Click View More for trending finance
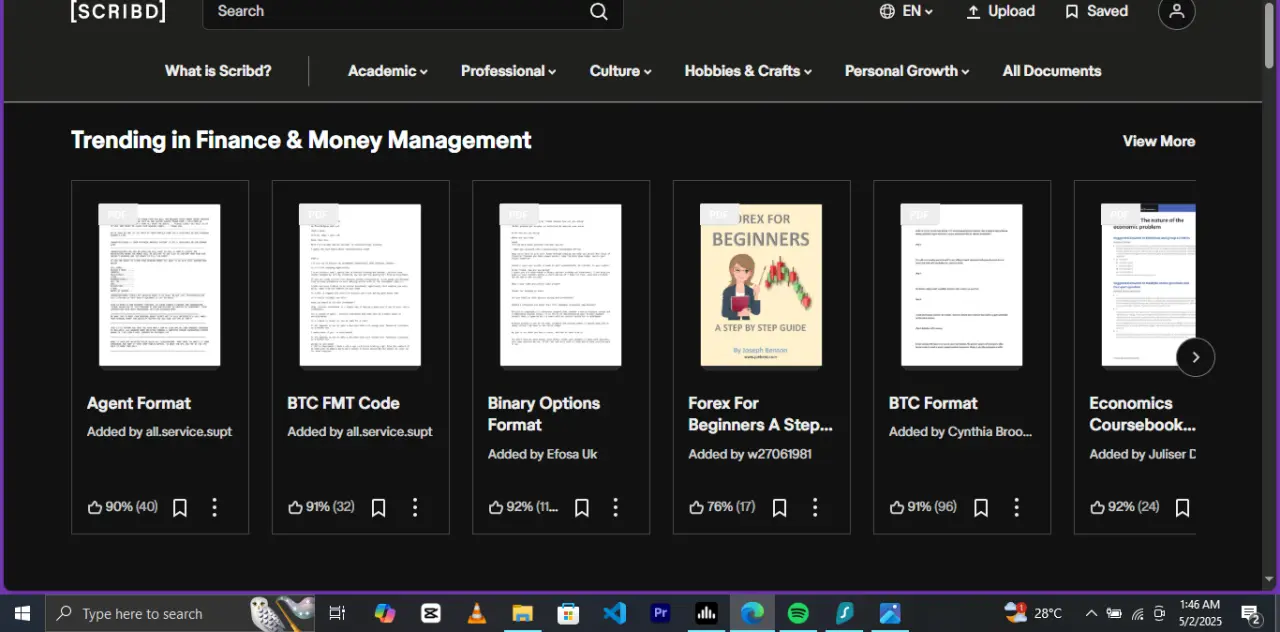Viewport: 1280px width, 632px height. pyautogui.click(x=1159, y=141)
